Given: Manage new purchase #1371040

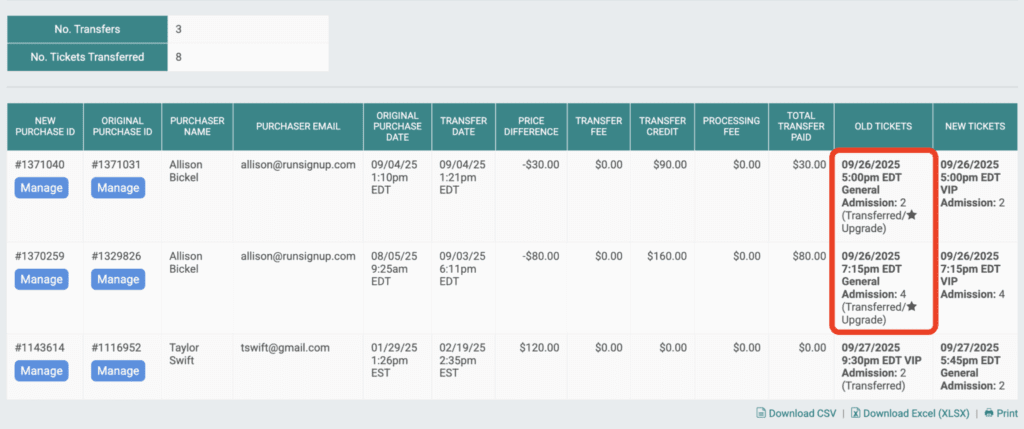Looking at the screenshot, I should [x=41, y=188].
